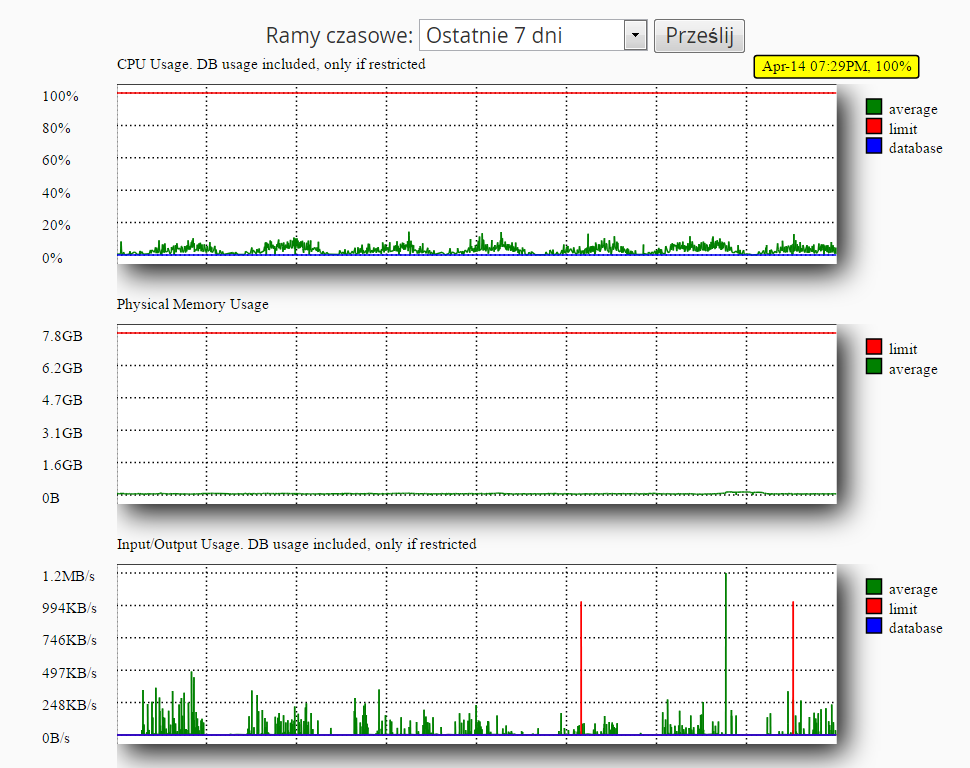Click the Input/Output Usage chart title
The image size is (970, 768).
tap(296, 545)
